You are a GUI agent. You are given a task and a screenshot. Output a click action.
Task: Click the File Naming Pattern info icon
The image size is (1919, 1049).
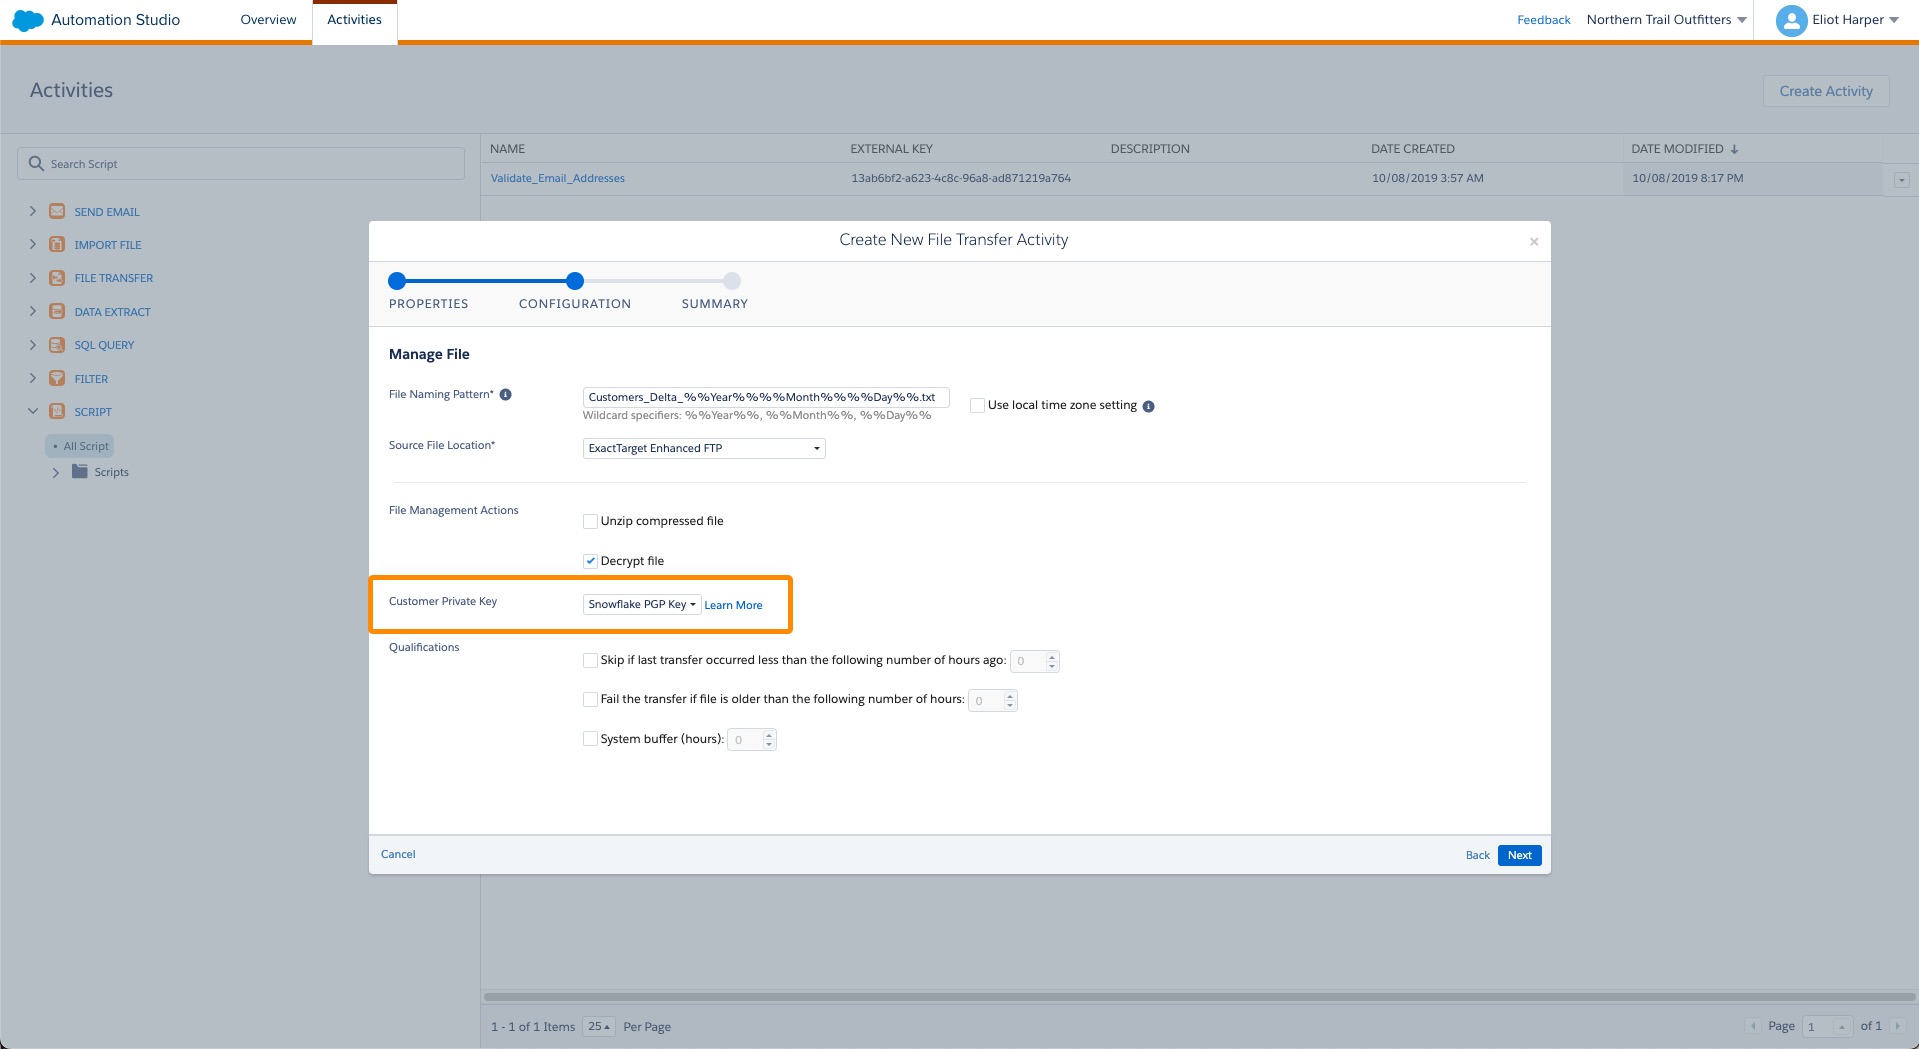pyautogui.click(x=506, y=394)
